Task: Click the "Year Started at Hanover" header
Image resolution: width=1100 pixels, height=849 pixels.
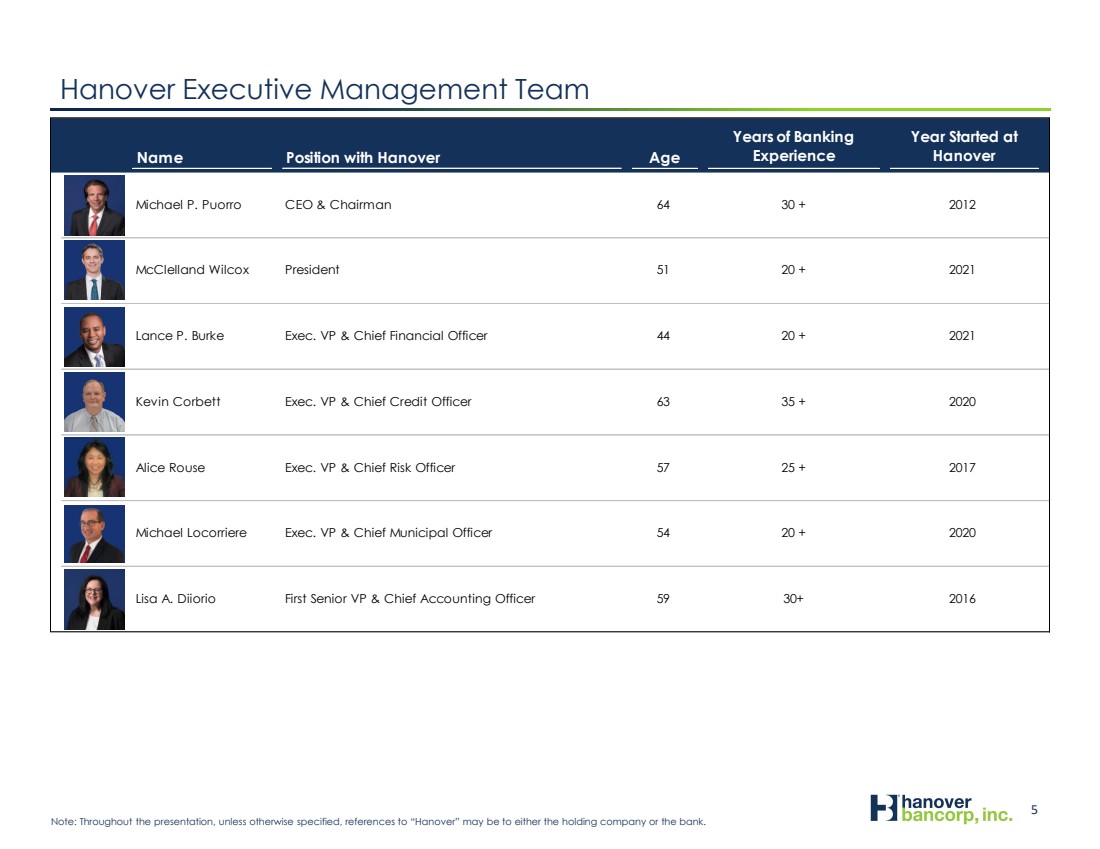Action: [x=964, y=146]
